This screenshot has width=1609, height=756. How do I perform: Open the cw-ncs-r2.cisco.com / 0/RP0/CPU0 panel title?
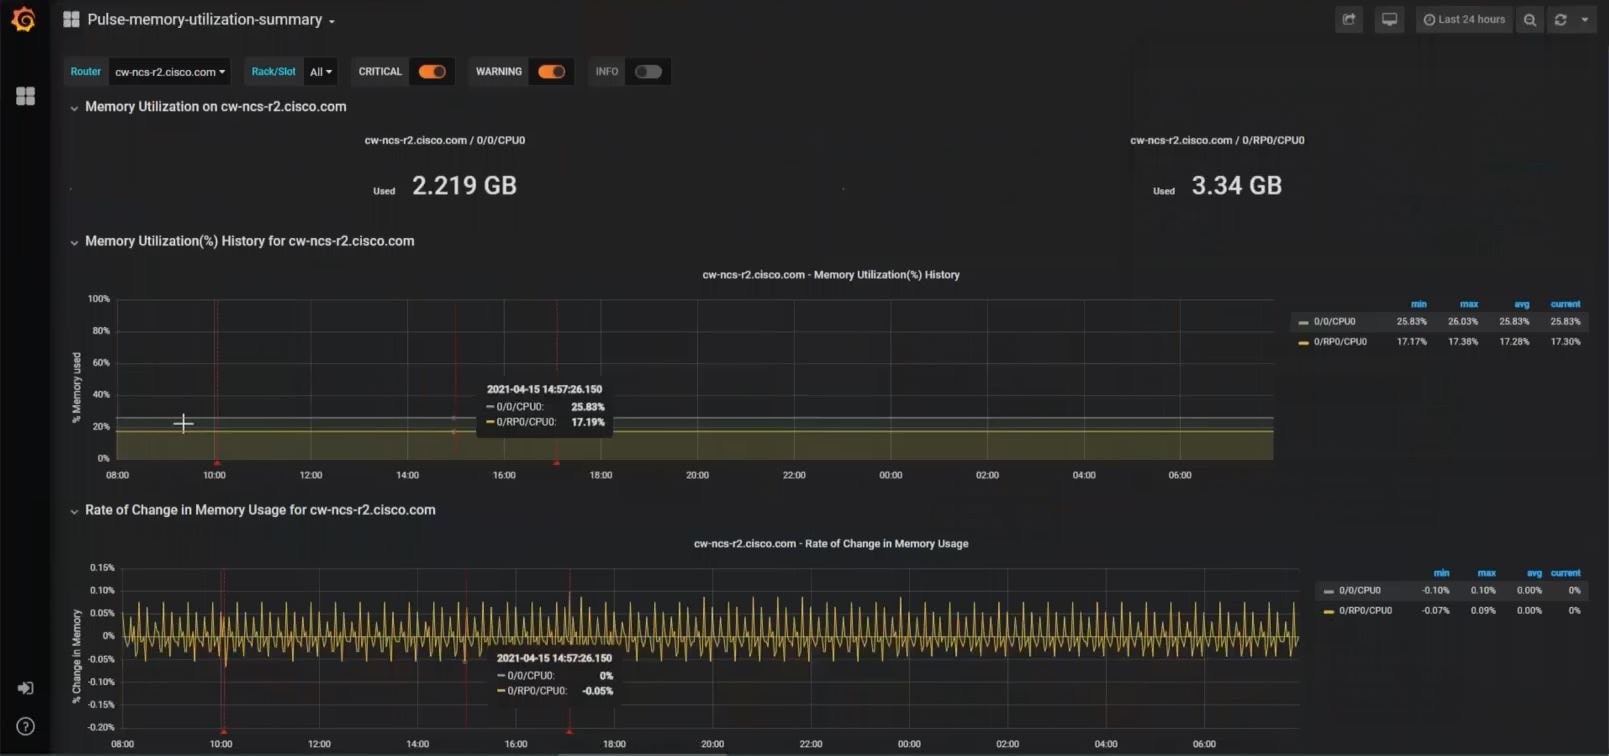pos(1217,140)
